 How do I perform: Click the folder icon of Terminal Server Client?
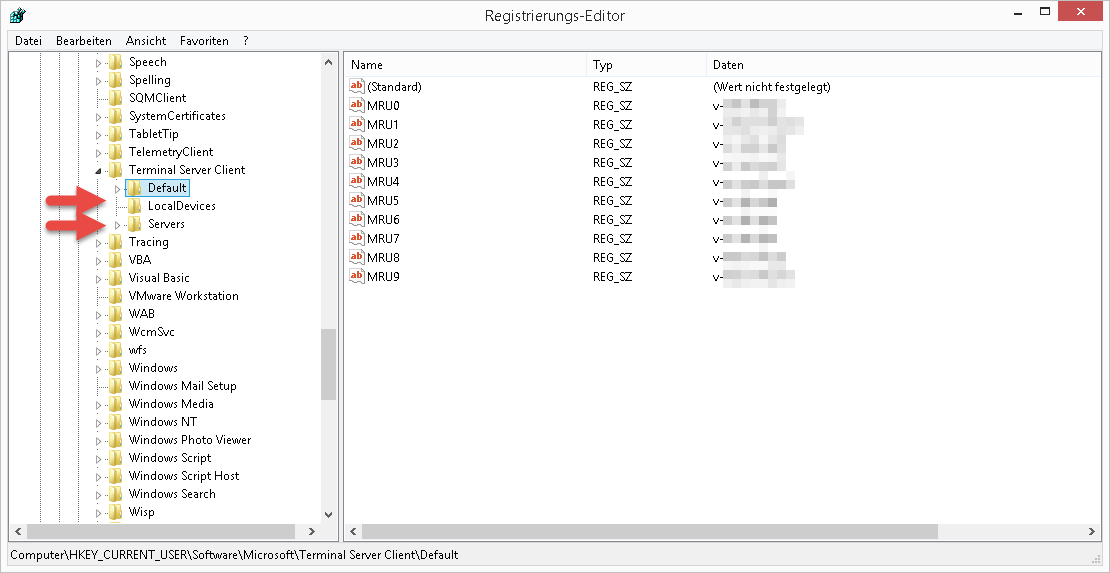click(x=115, y=170)
